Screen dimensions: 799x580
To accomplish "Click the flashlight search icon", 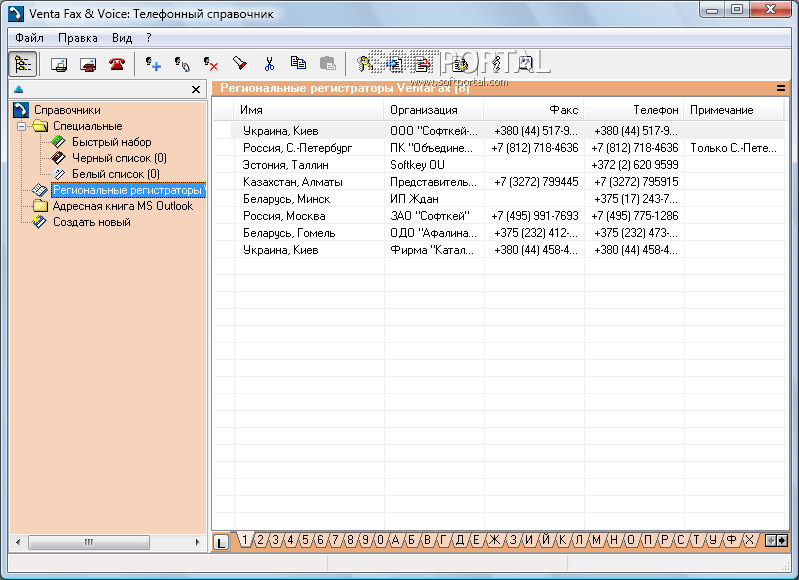I will tap(240, 64).
